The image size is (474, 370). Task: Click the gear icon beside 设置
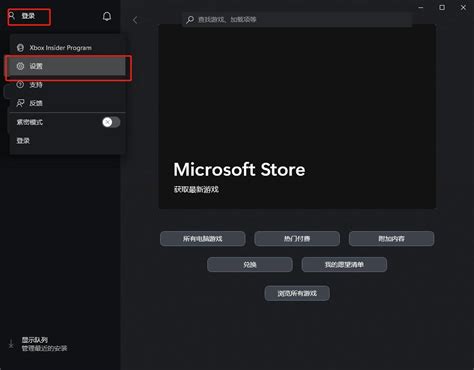20,66
